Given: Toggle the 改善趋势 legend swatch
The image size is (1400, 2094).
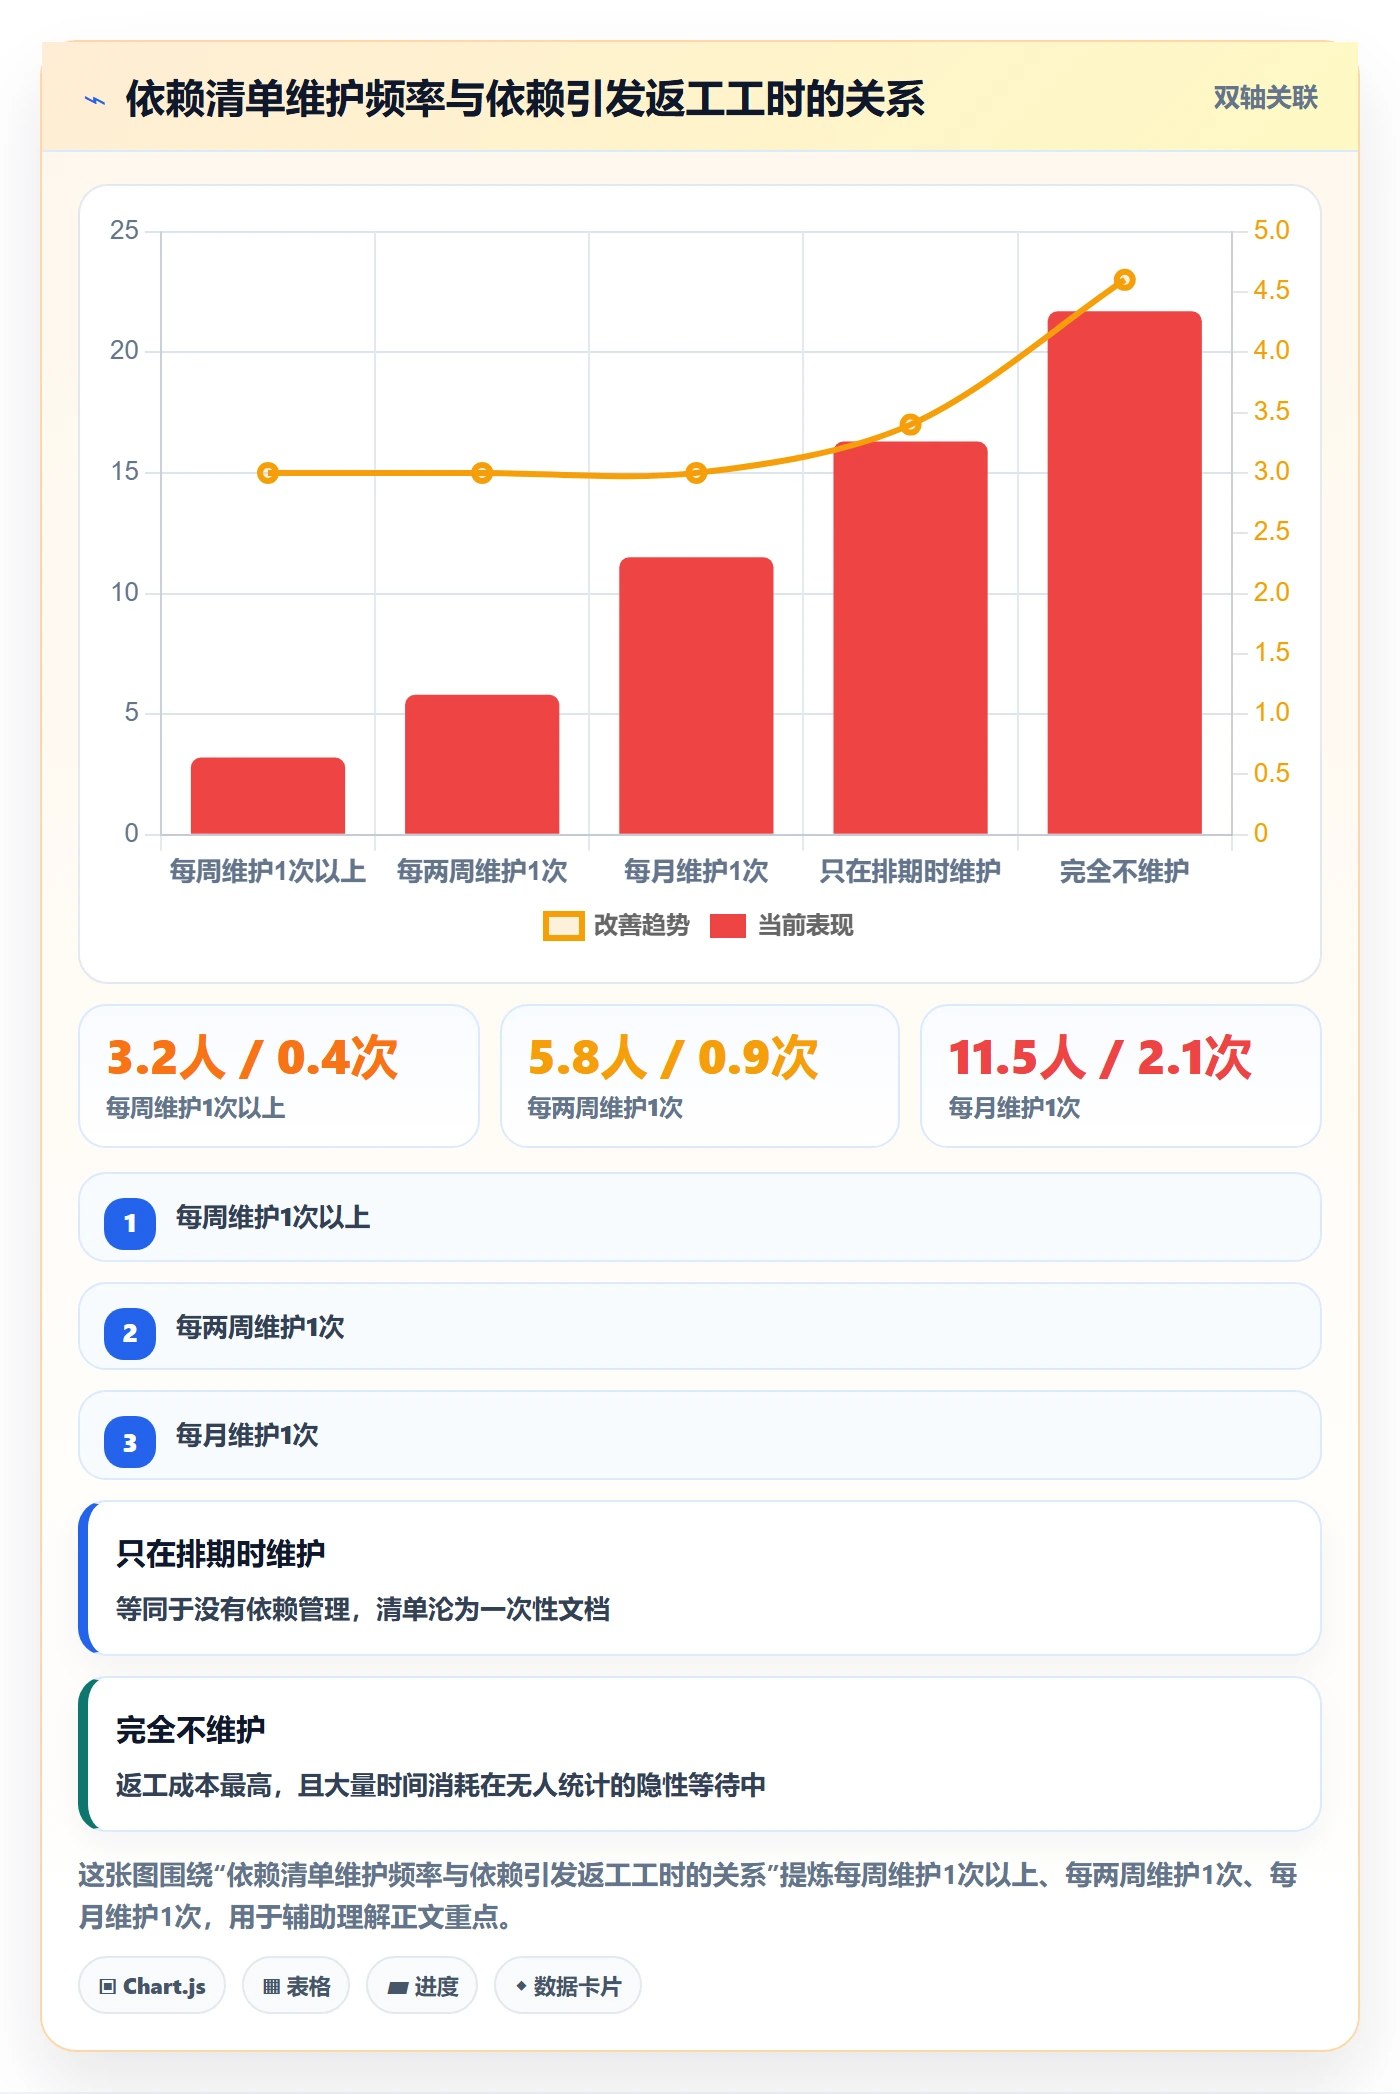Looking at the screenshot, I should pyautogui.click(x=563, y=926).
